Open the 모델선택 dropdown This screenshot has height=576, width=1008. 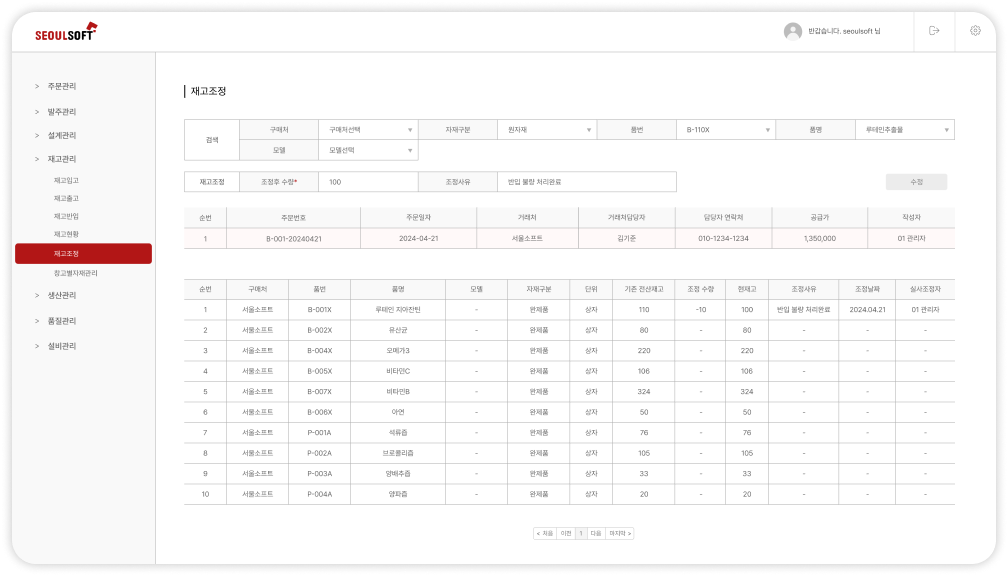[368, 150]
